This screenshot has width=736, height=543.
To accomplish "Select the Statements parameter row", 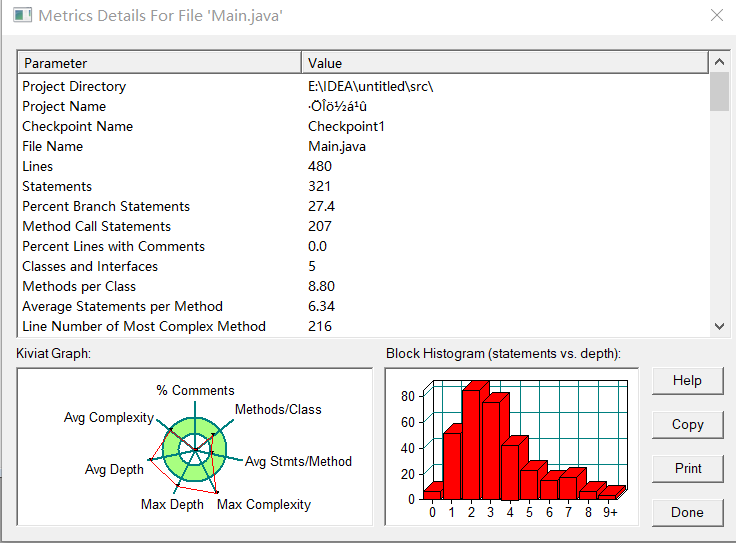I will pos(364,186).
